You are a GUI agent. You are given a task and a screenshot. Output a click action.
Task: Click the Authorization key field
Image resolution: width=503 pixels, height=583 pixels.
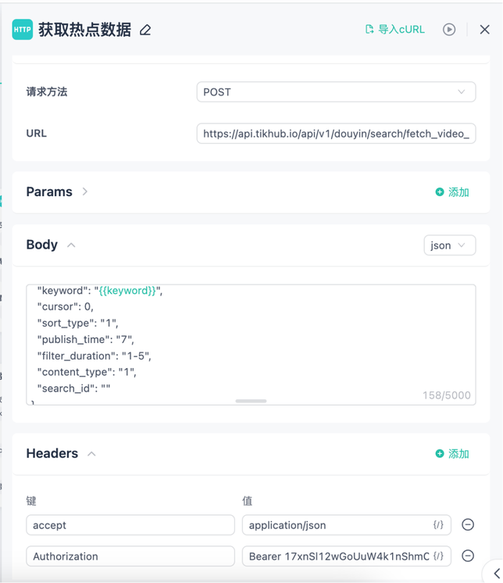(x=130, y=556)
